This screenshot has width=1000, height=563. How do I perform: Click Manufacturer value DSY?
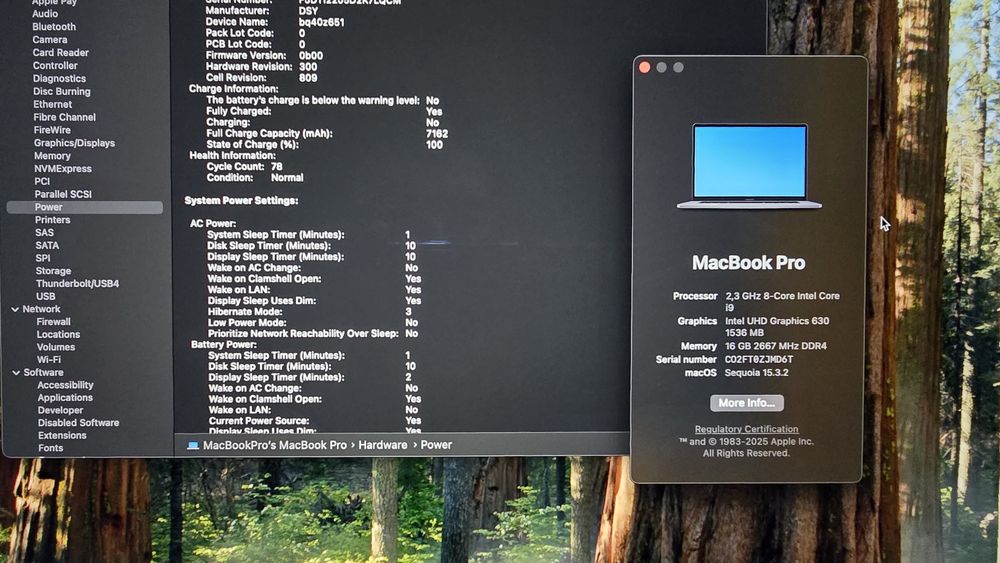309,11
